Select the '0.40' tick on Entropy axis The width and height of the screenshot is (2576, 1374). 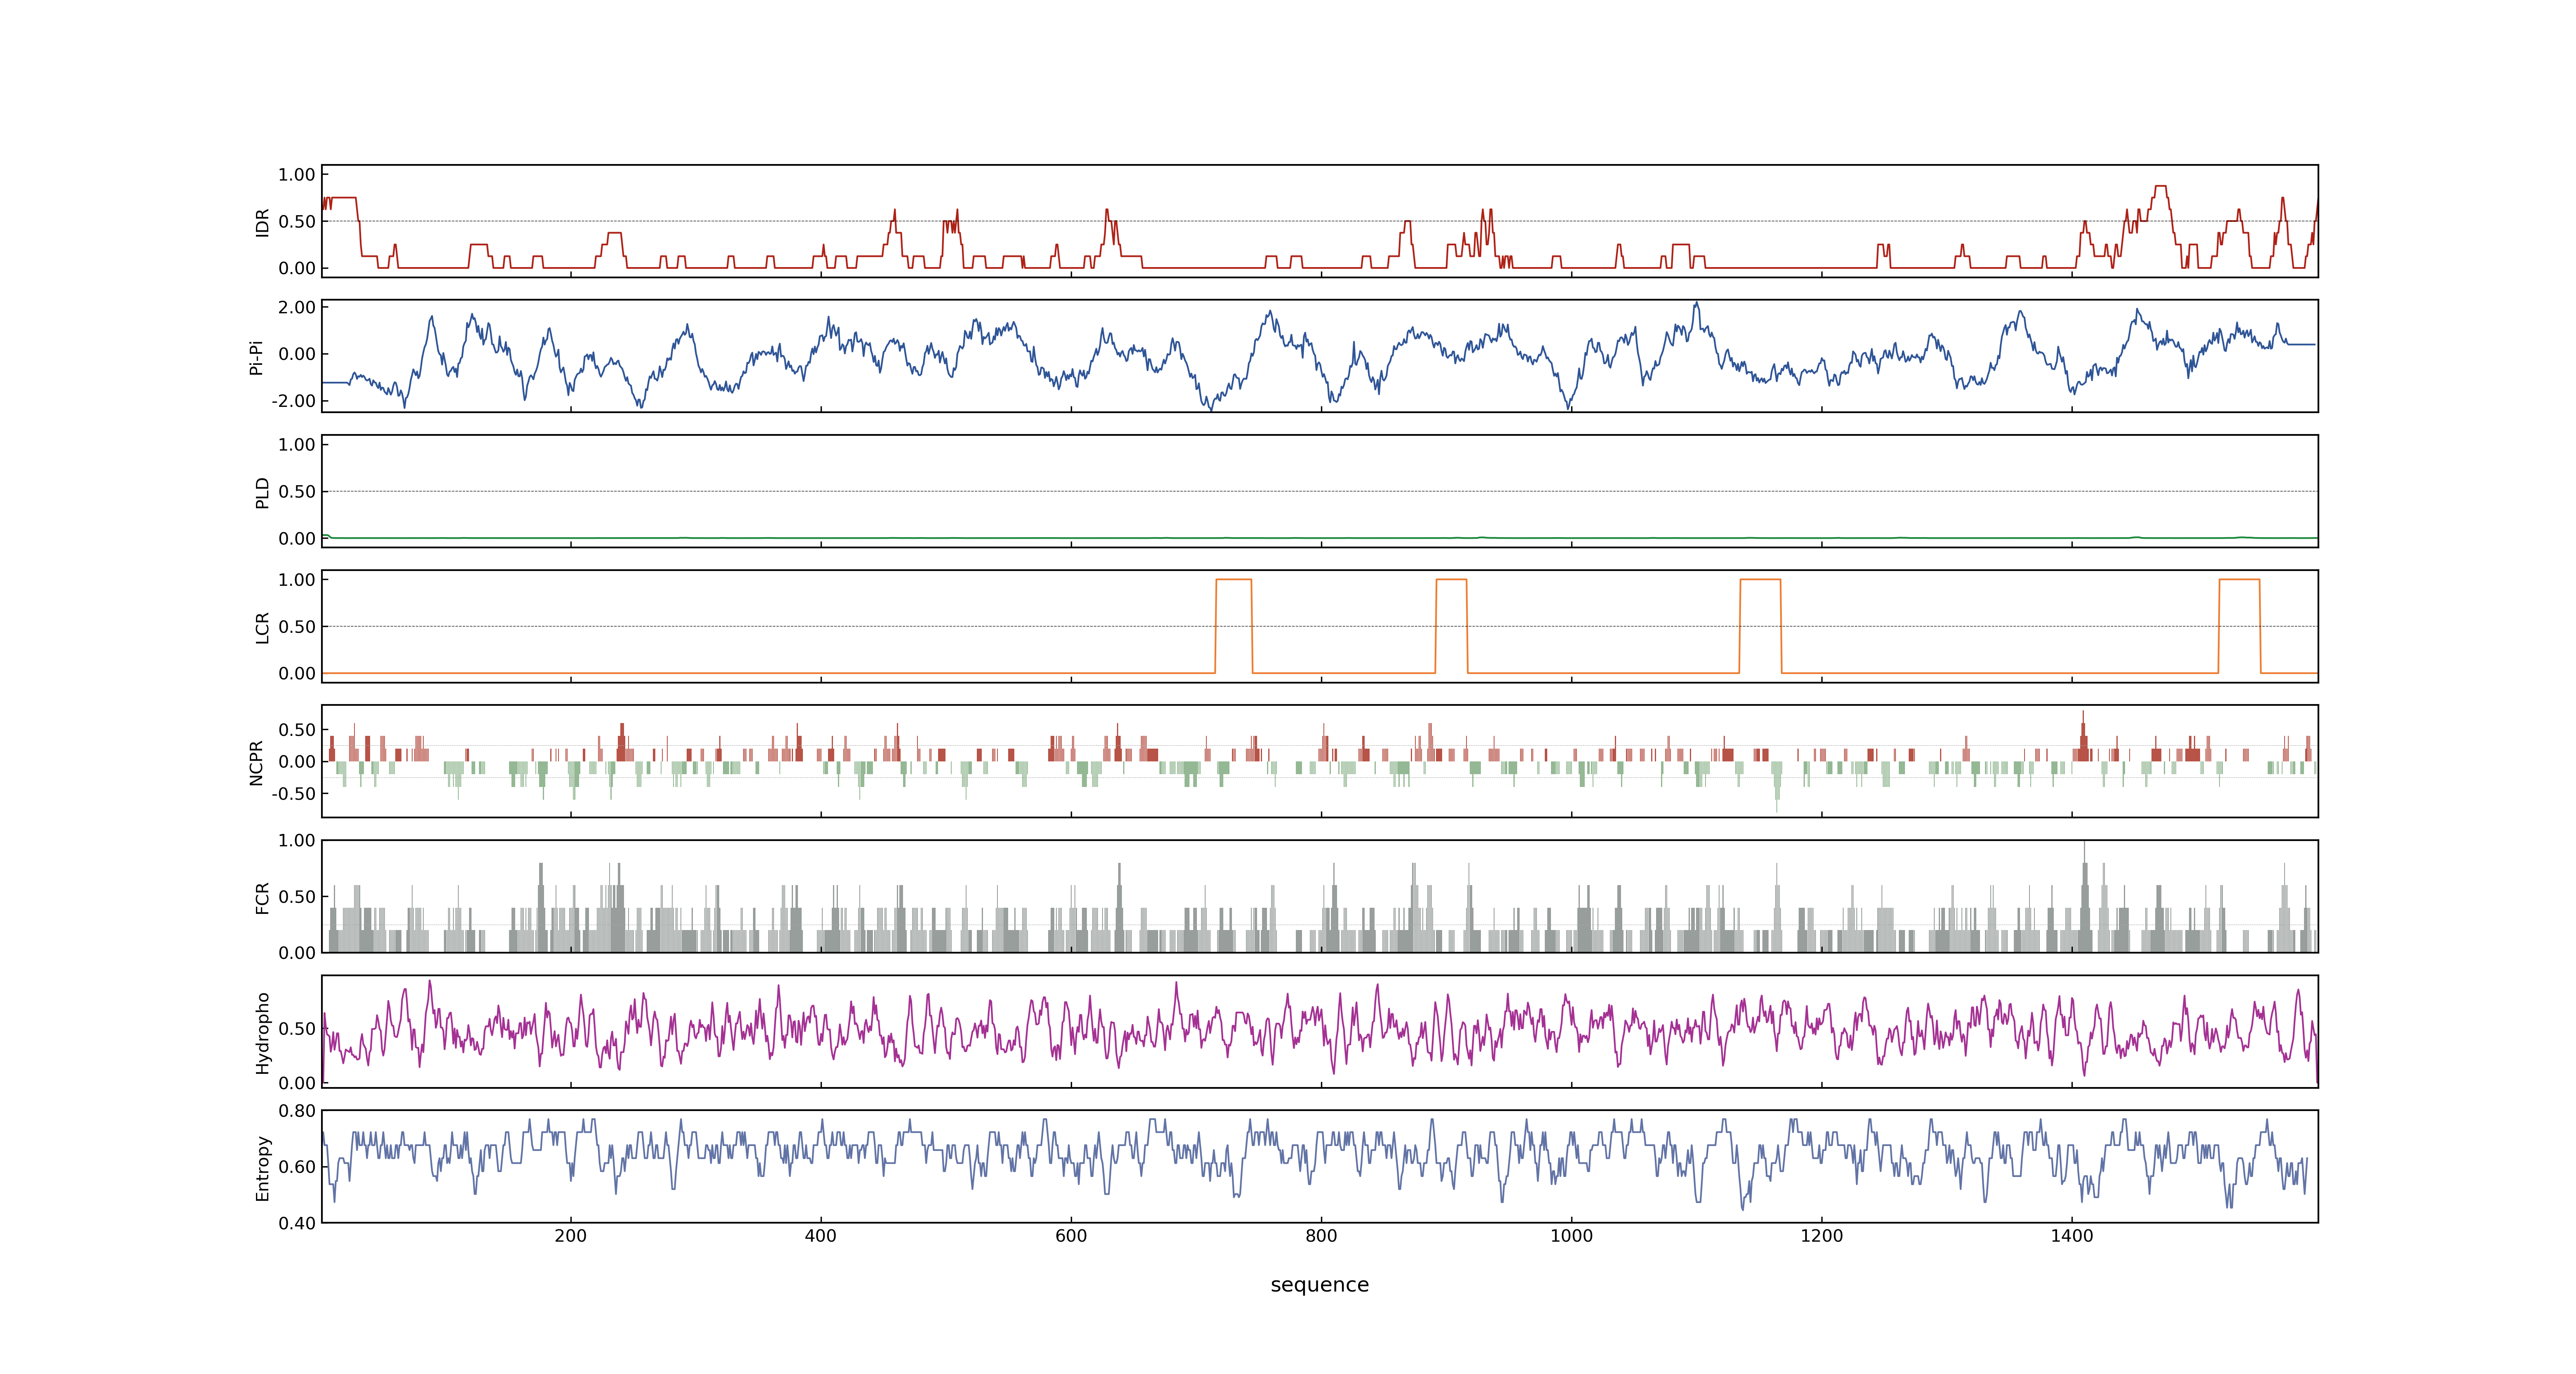coord(297,1223)
